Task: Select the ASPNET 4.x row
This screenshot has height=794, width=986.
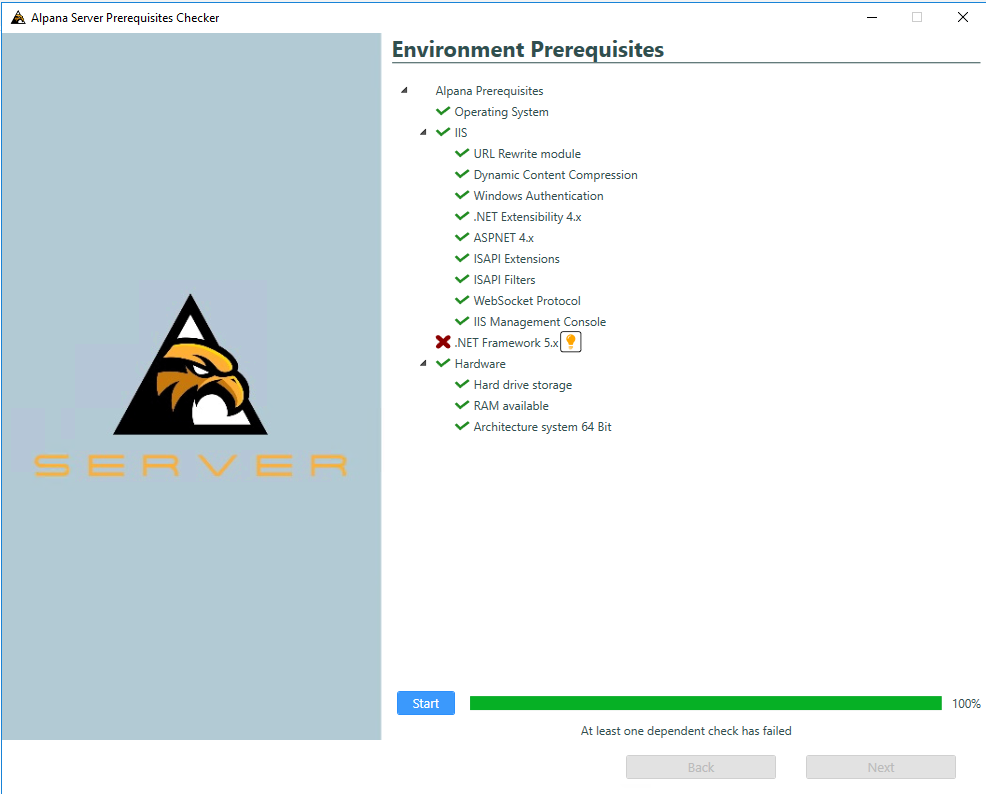Action: pos(503,238)
